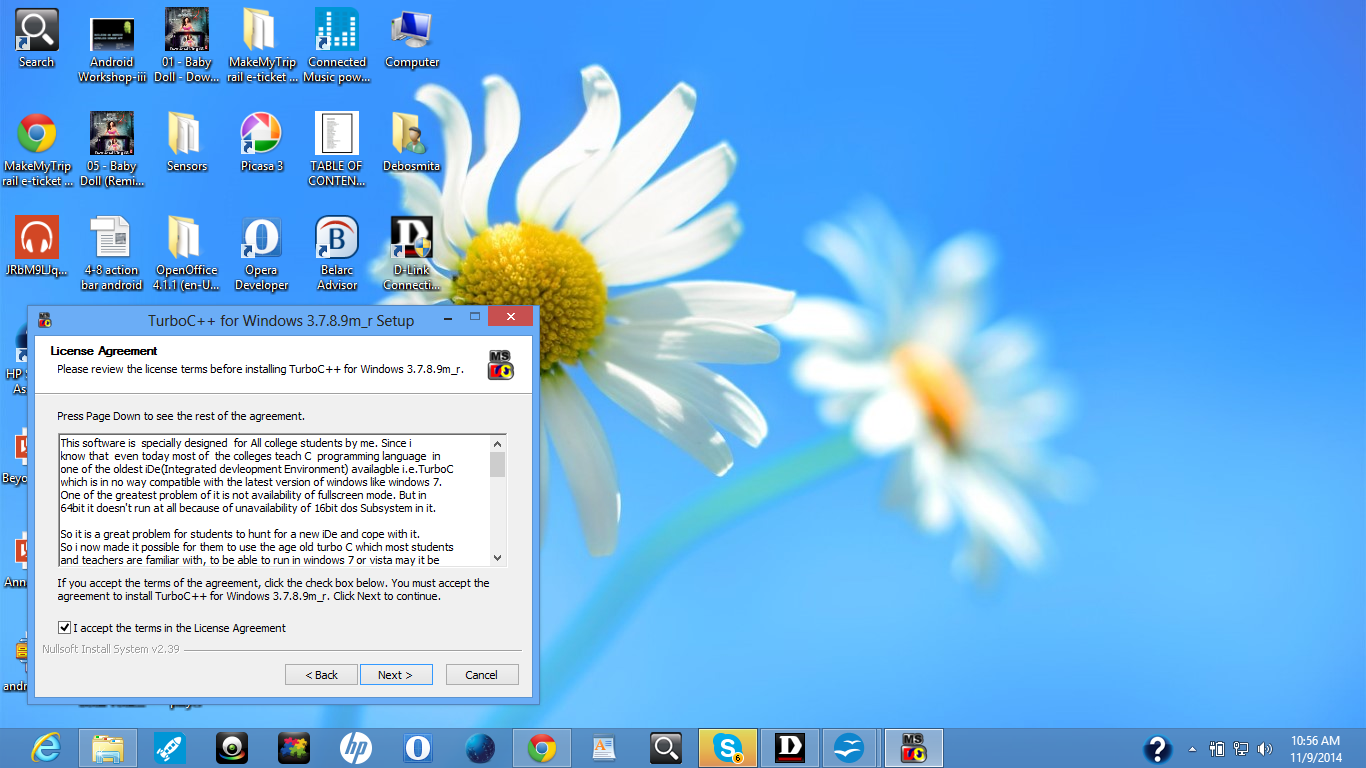The height and width of the screenshot is (768, 1366).
Task: Go Back to previous setup page
Action: [321, 675]
